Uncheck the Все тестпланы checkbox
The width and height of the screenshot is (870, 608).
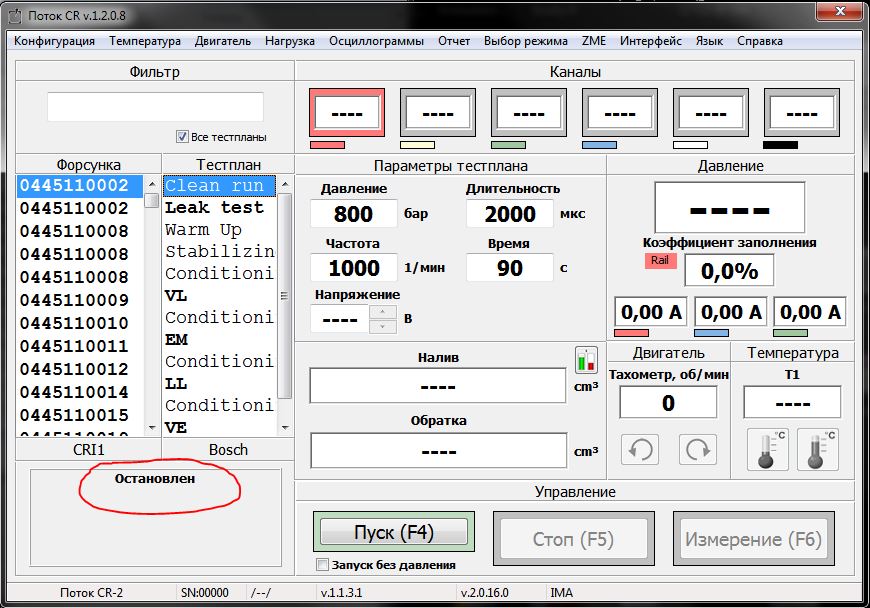pyautogui.click(x=182, y=137)
